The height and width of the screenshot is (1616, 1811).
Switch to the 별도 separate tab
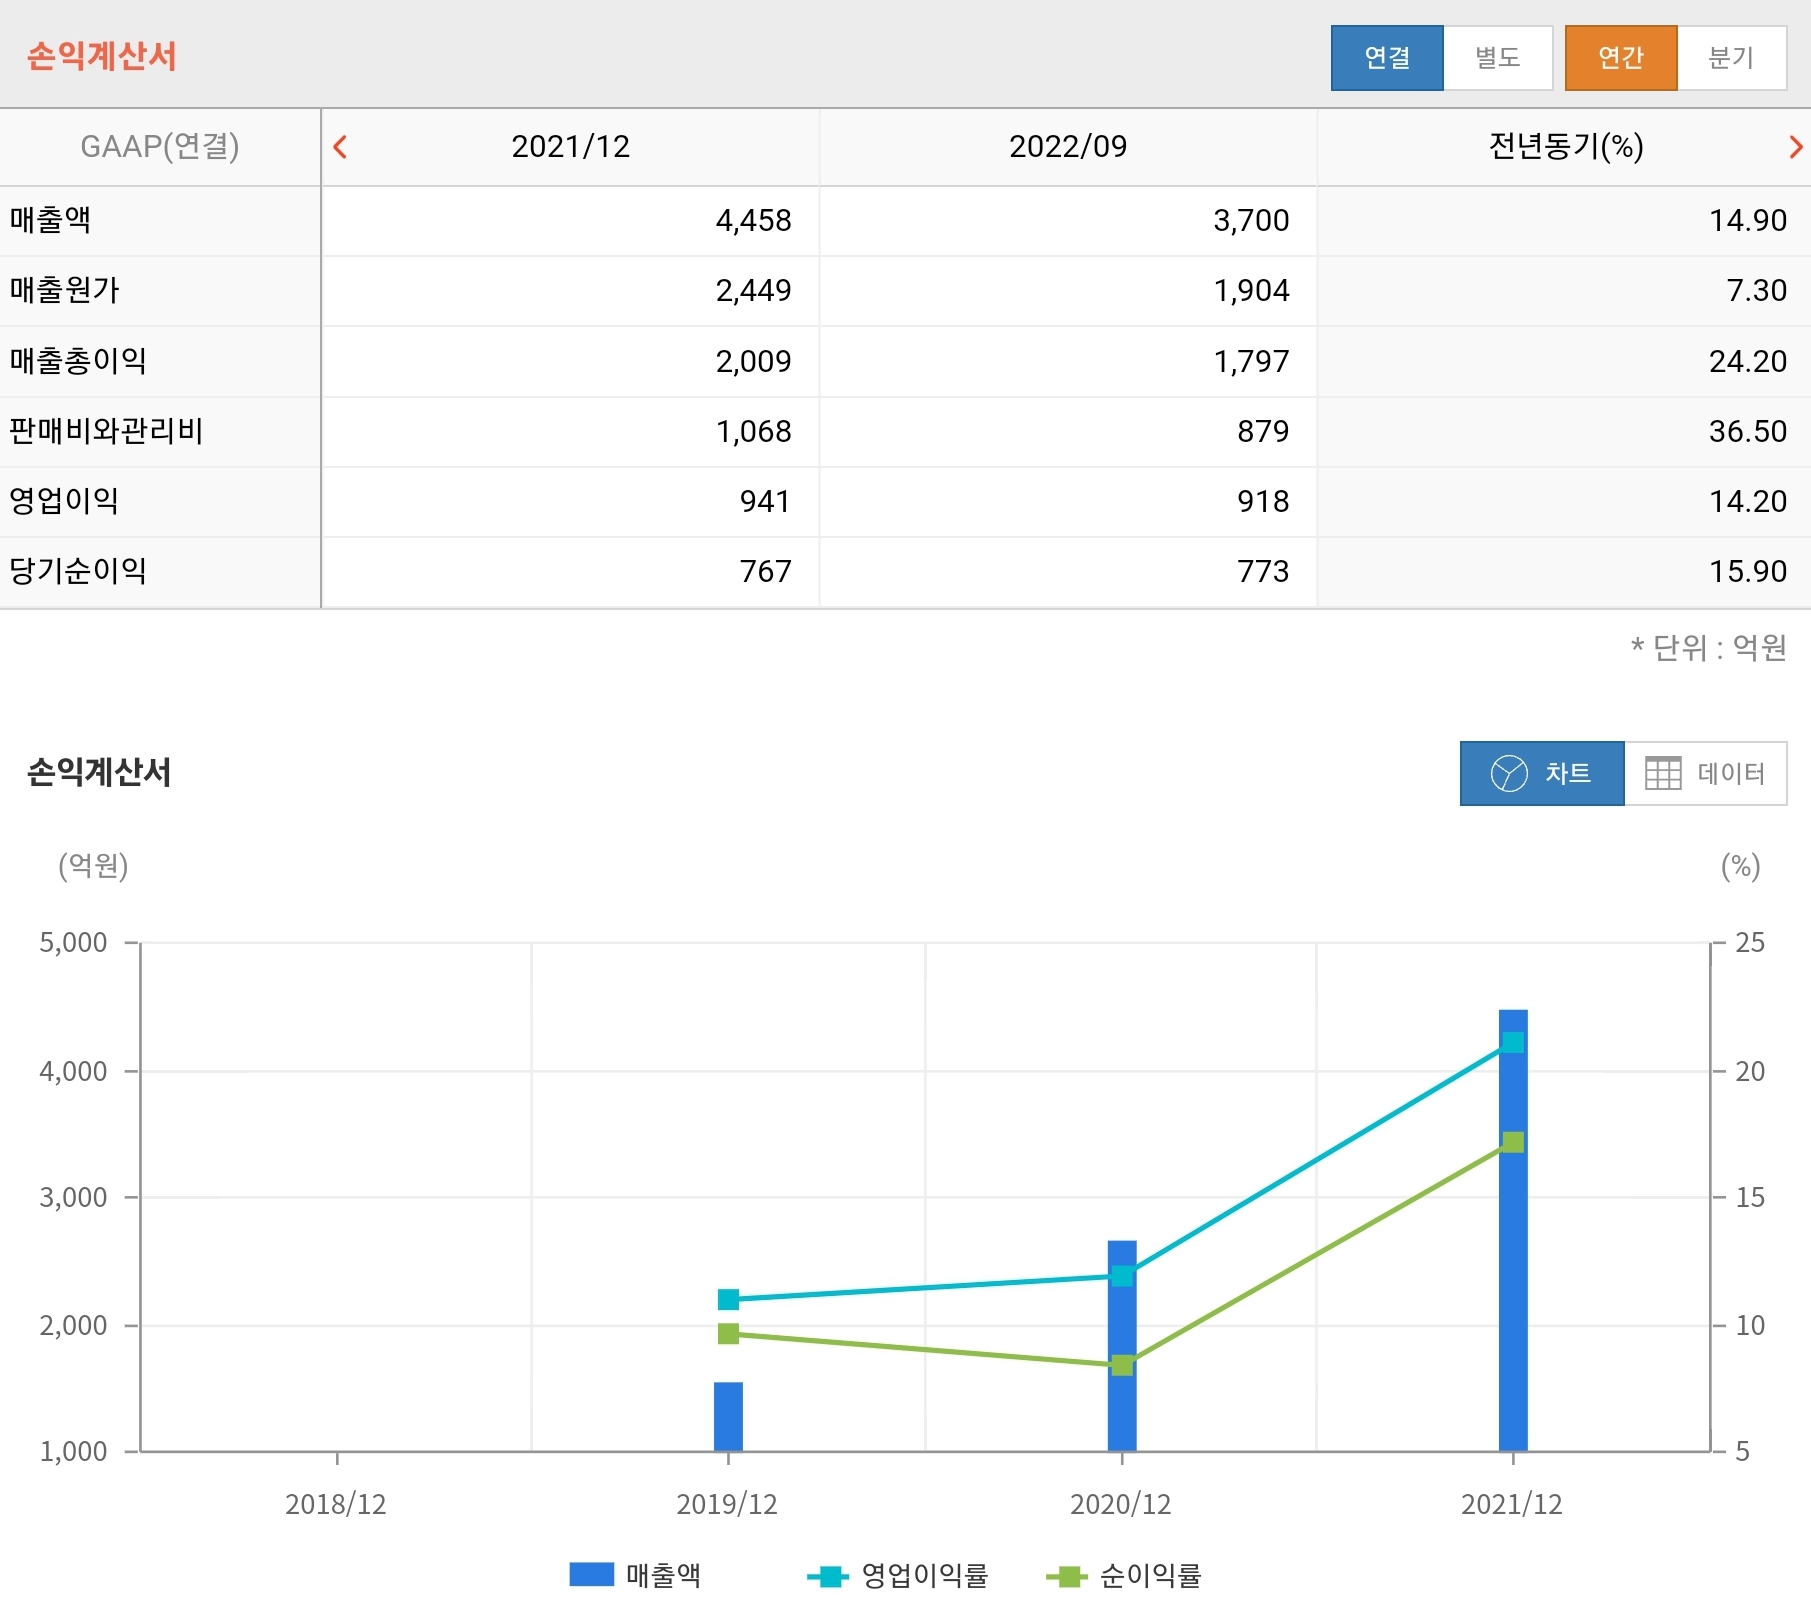[x=1498, y=58]
